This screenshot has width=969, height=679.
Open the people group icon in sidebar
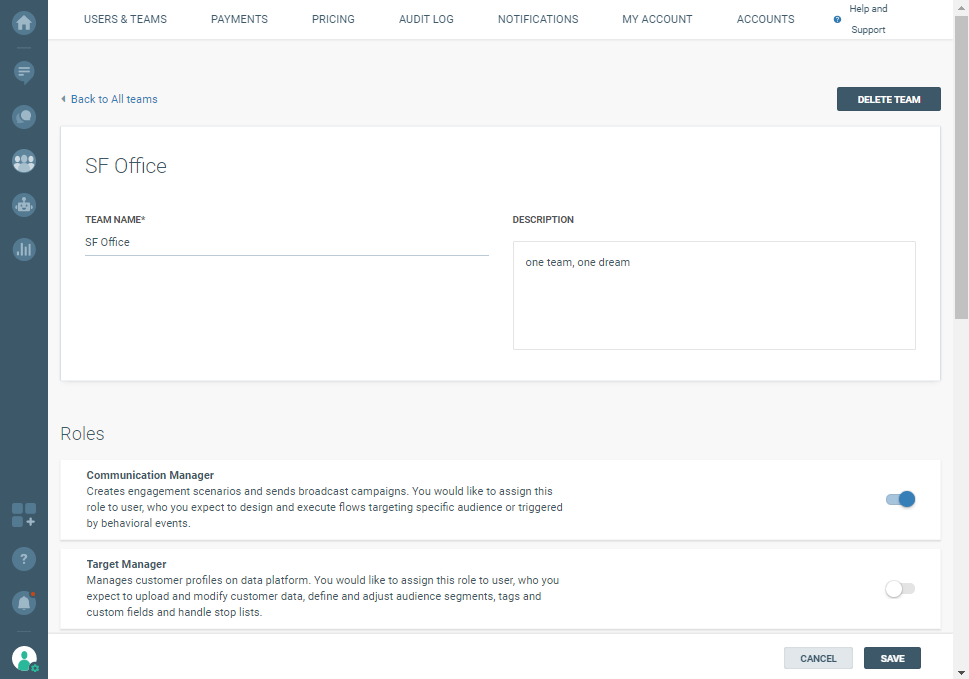[x=24, y=160]
